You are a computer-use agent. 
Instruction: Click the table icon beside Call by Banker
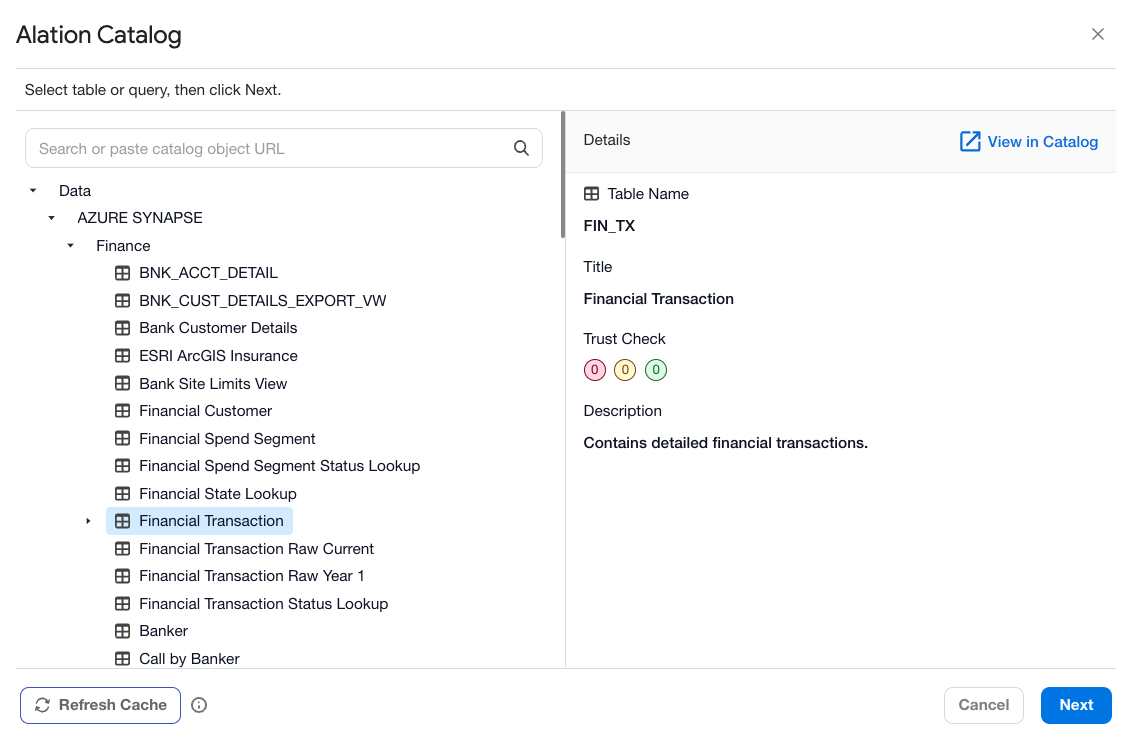coord(123,658)
